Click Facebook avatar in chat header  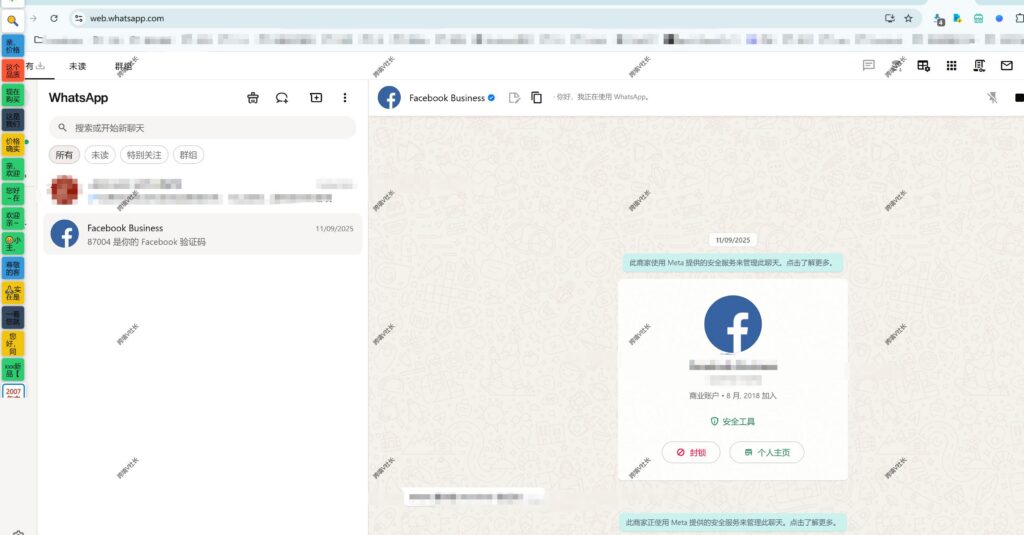[x=389, y=97]
